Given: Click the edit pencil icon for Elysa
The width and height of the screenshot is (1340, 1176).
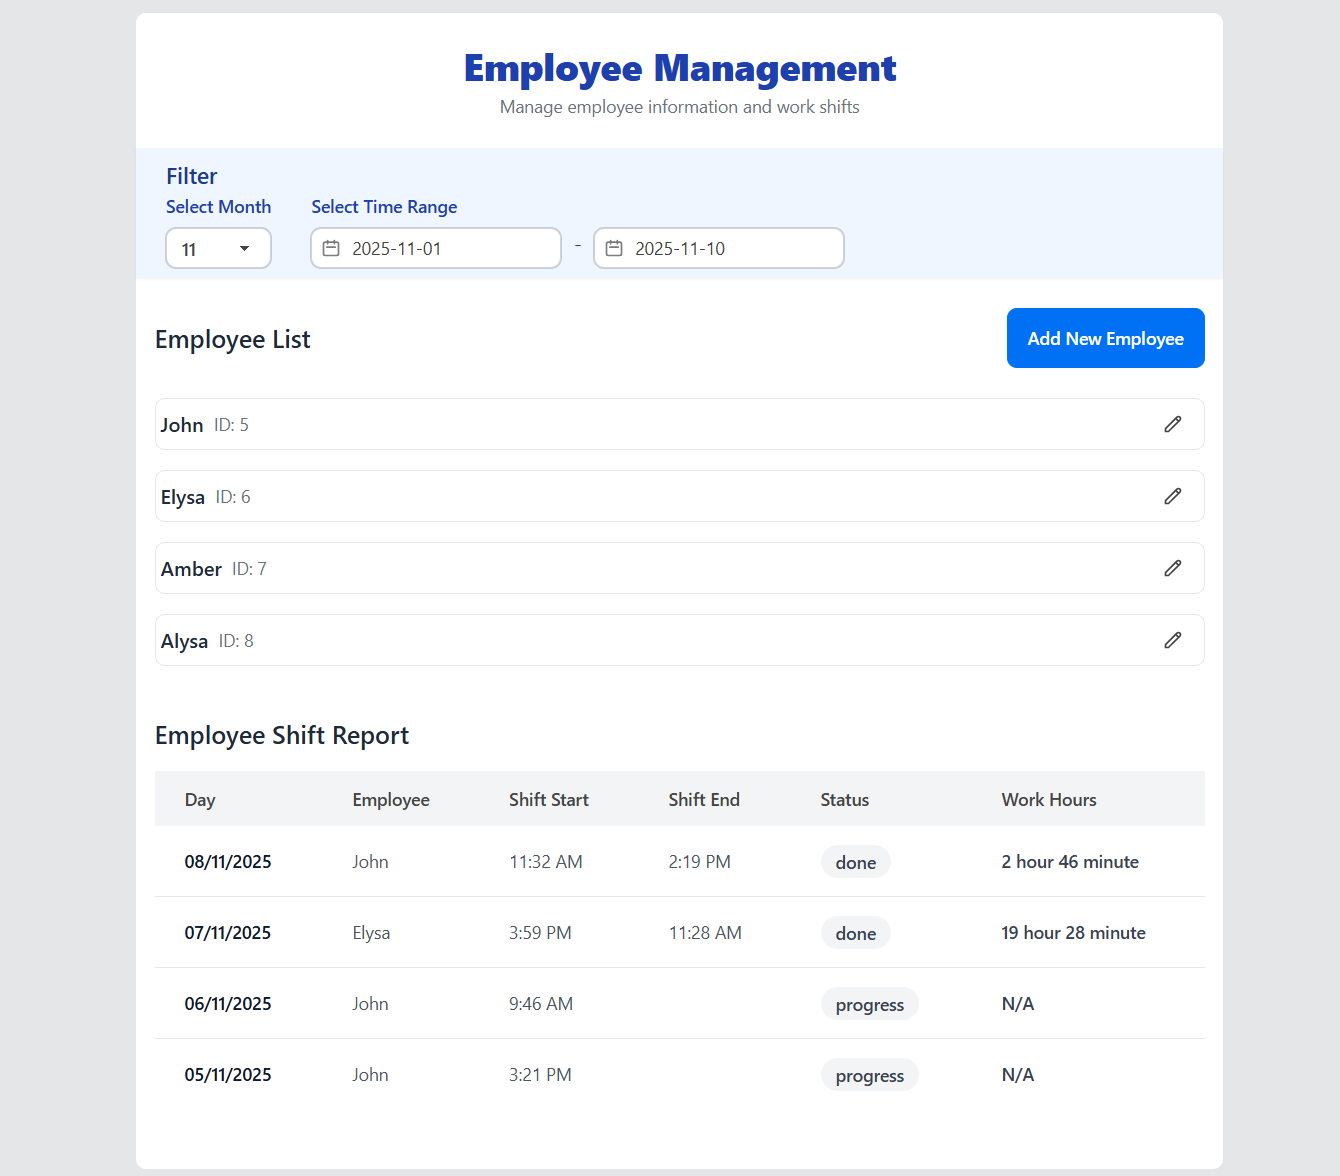Looking at the screenshot, I should tap(1172, 496).
